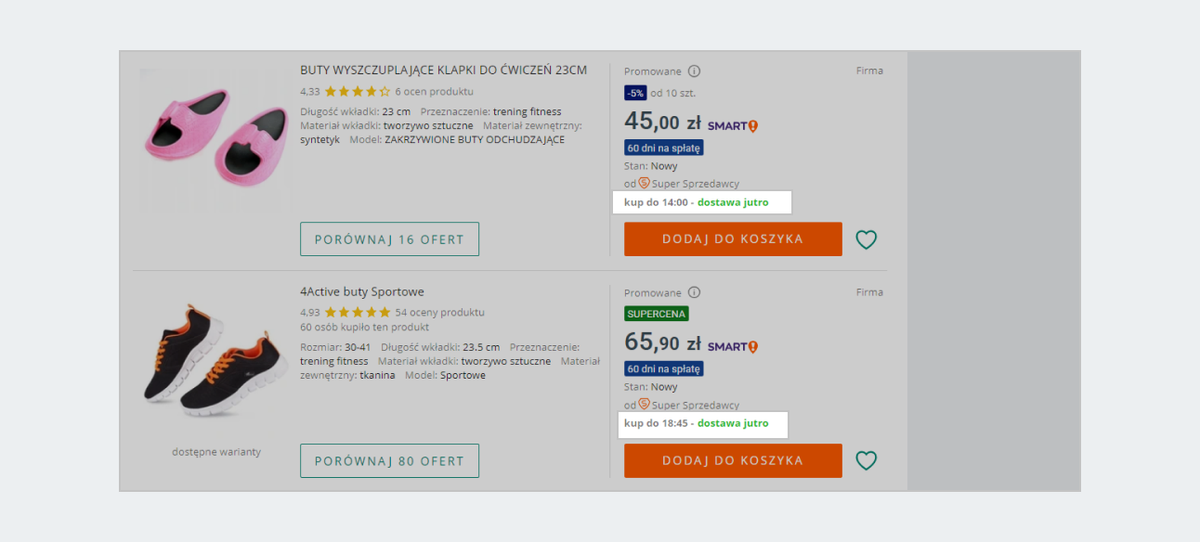Add 4Active shoes with DODAJ DO KOSZYKA
This screenshot has height=542, width=1200.
(x=733, y=461)
